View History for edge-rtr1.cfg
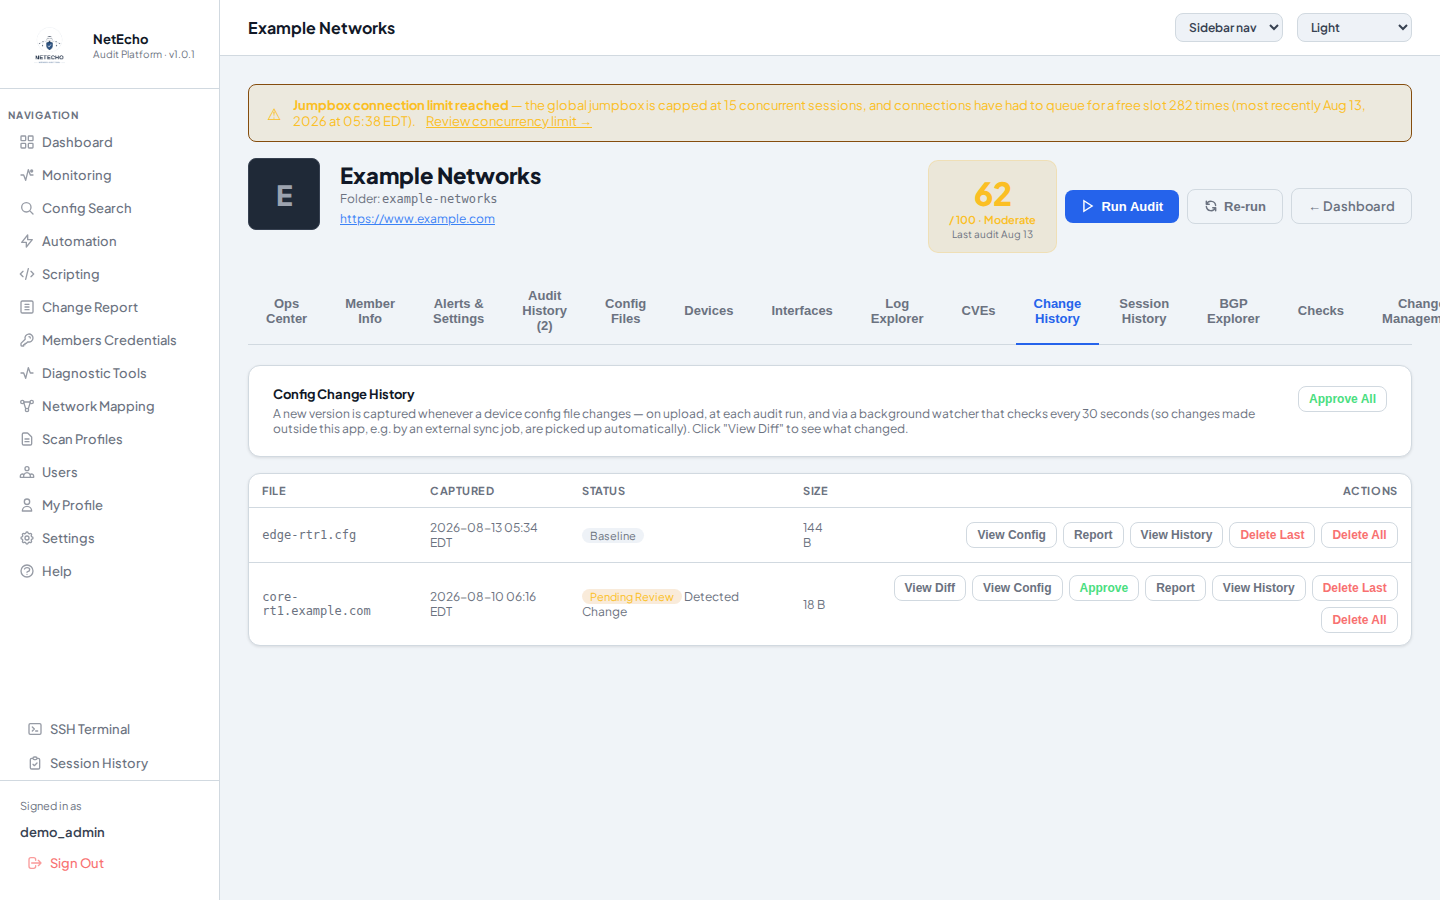The width and height of the screenshot is (1440, 900). [x=1176, y=535]
